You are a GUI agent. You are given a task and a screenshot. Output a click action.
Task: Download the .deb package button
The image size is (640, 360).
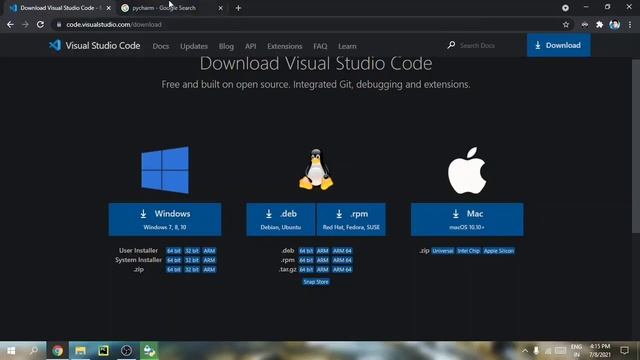click(x=281, y=219)
